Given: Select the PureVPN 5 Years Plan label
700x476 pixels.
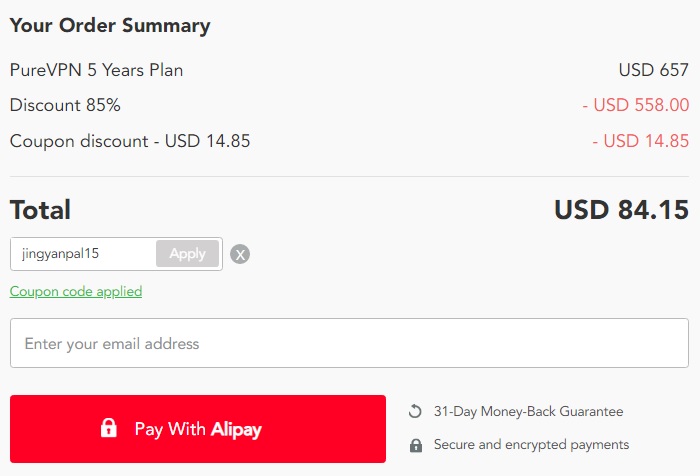Looking at the screenshot, I should point(96,70).
